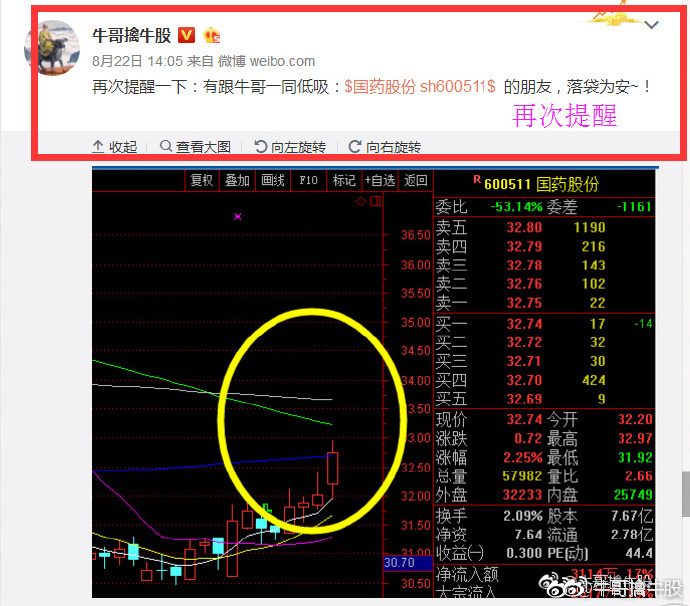Select the 标记 chart toolbar tab
Viewport: 690px width, 606px height.
coord(344,180)
